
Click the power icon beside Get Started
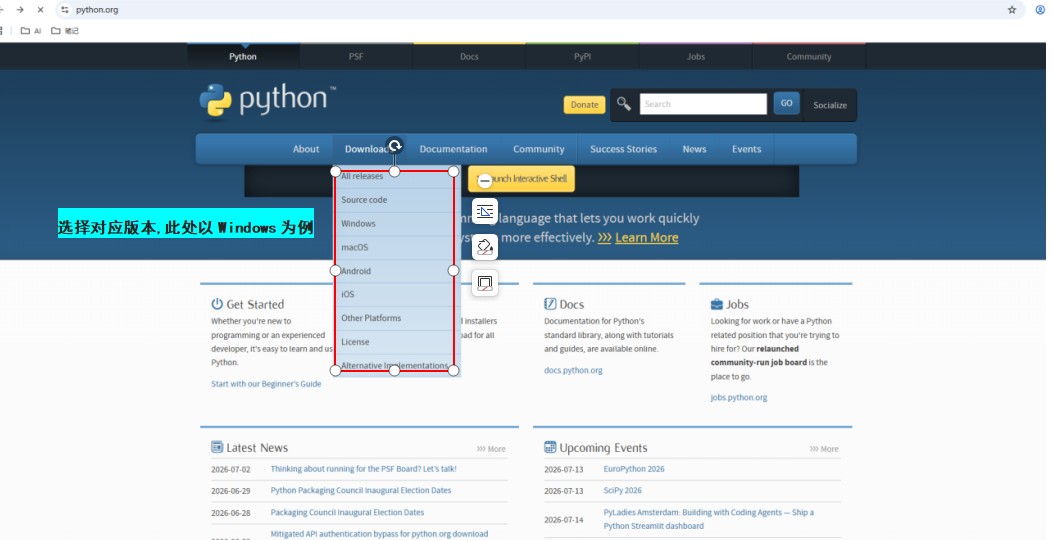coord(217,304)
